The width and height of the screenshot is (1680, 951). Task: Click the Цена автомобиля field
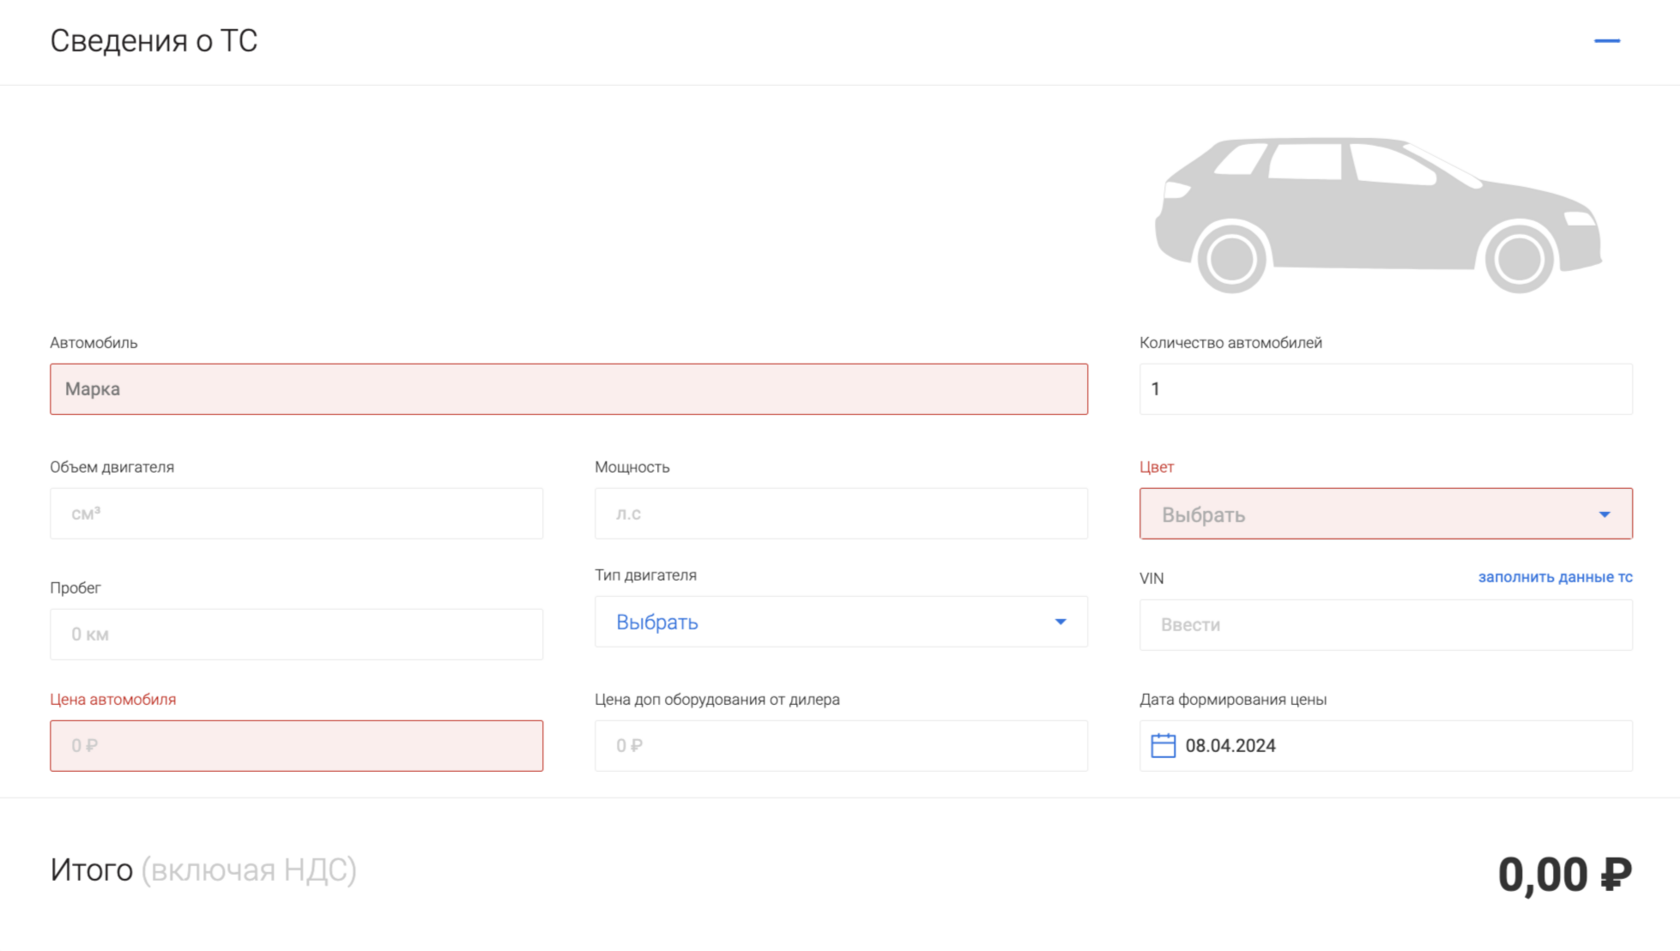(x=296, y=746)
